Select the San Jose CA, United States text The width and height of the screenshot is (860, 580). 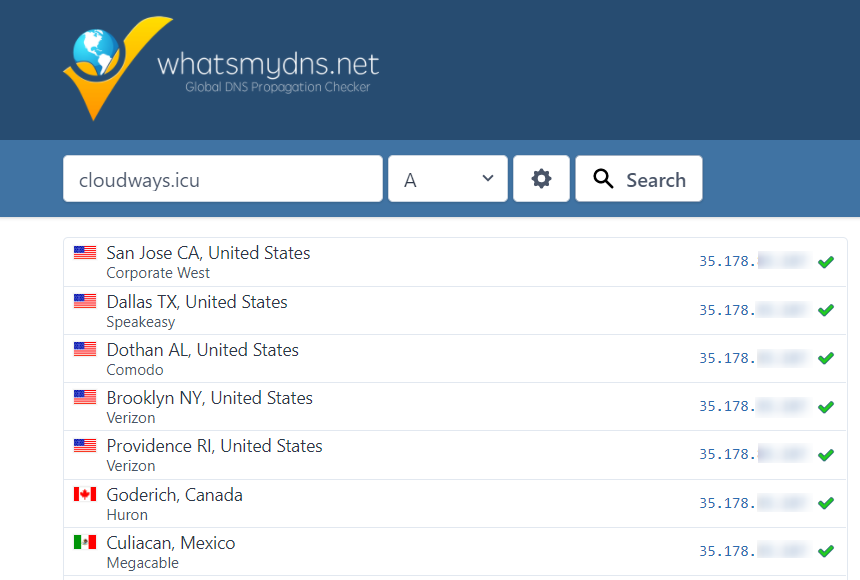[x=208, y=253]
